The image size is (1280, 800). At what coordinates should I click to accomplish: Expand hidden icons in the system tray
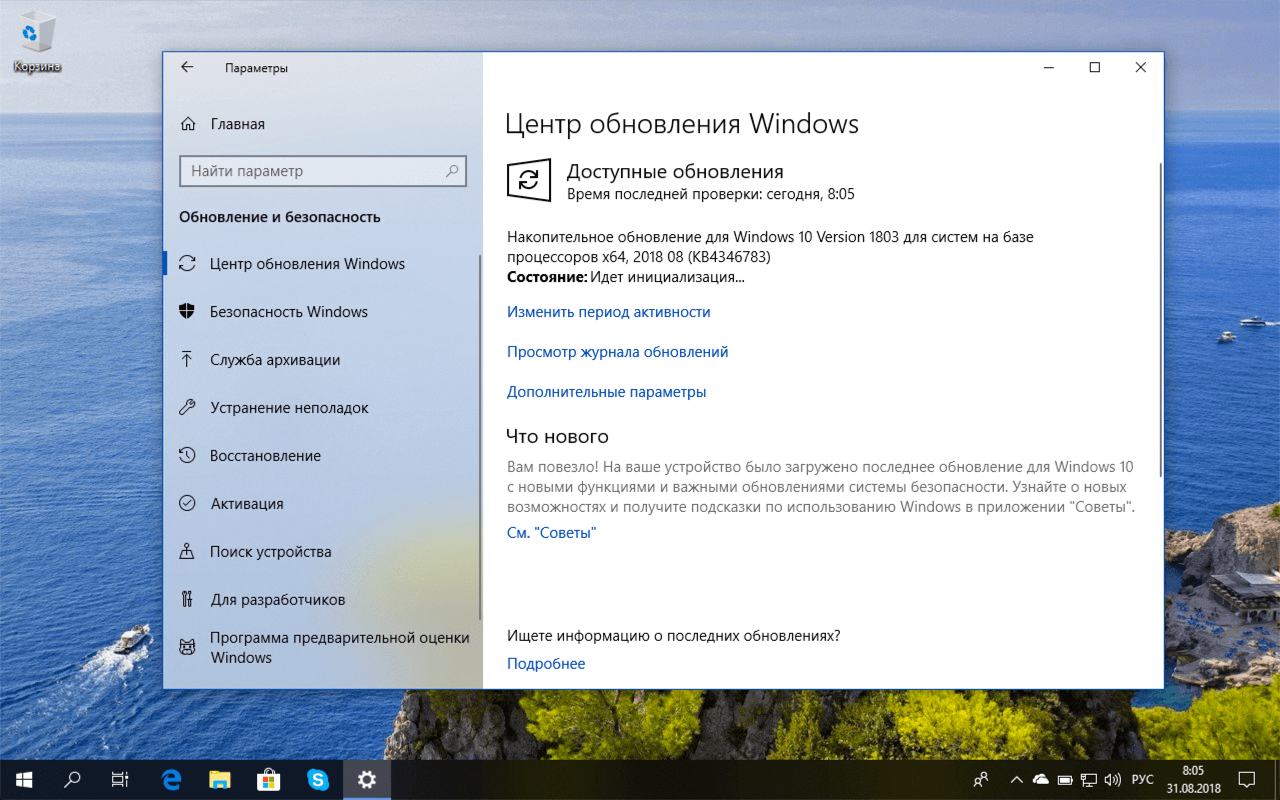1015,779
